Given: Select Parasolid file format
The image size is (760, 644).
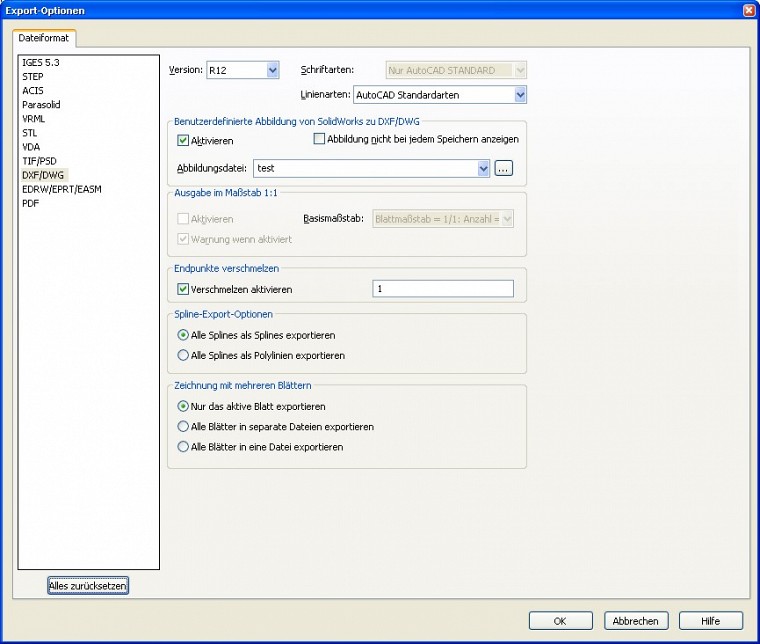Looking at the screenshot, I should click(41, 105).
